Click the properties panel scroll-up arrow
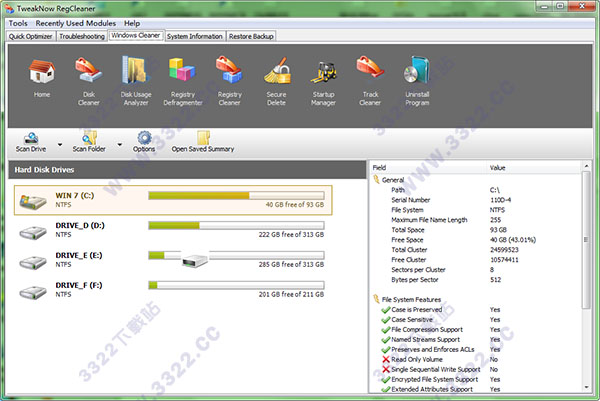 tap(586, 166)
